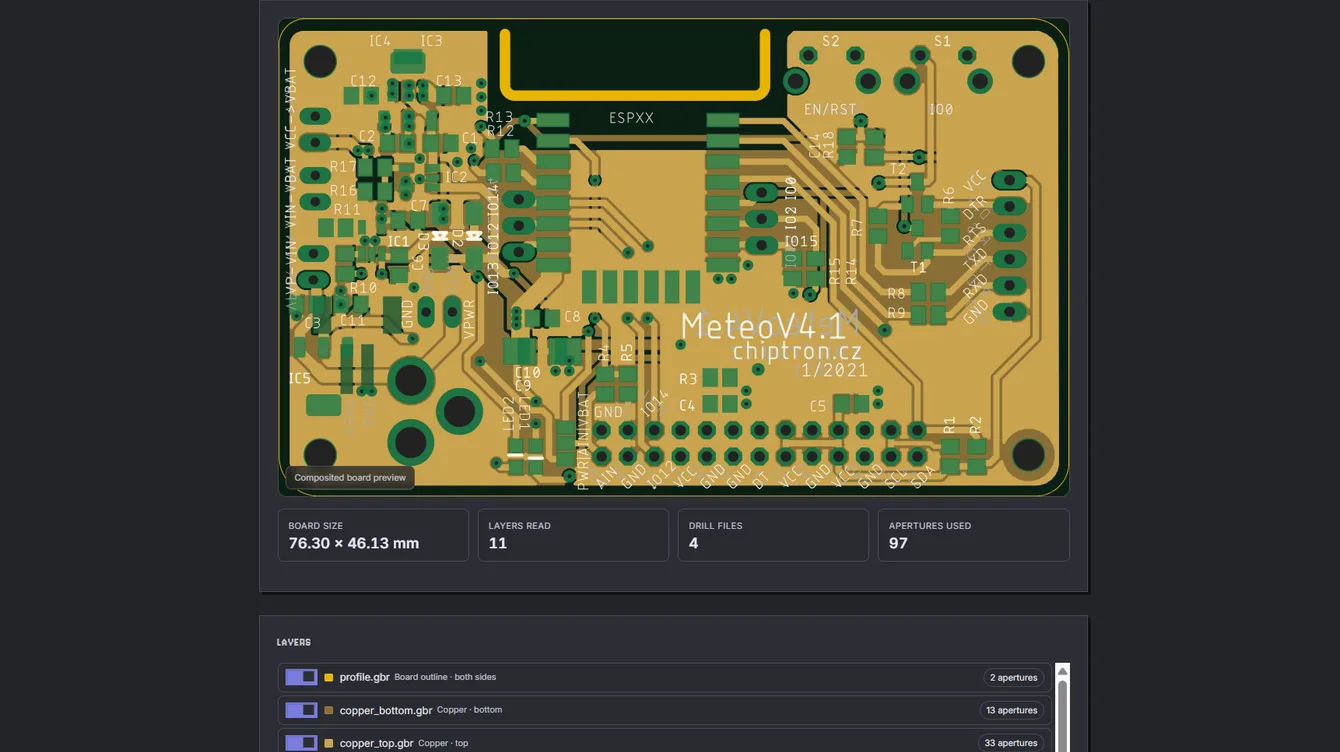
Task: Toggle visibility of profile.gbr layer
Action: [301, 677]
